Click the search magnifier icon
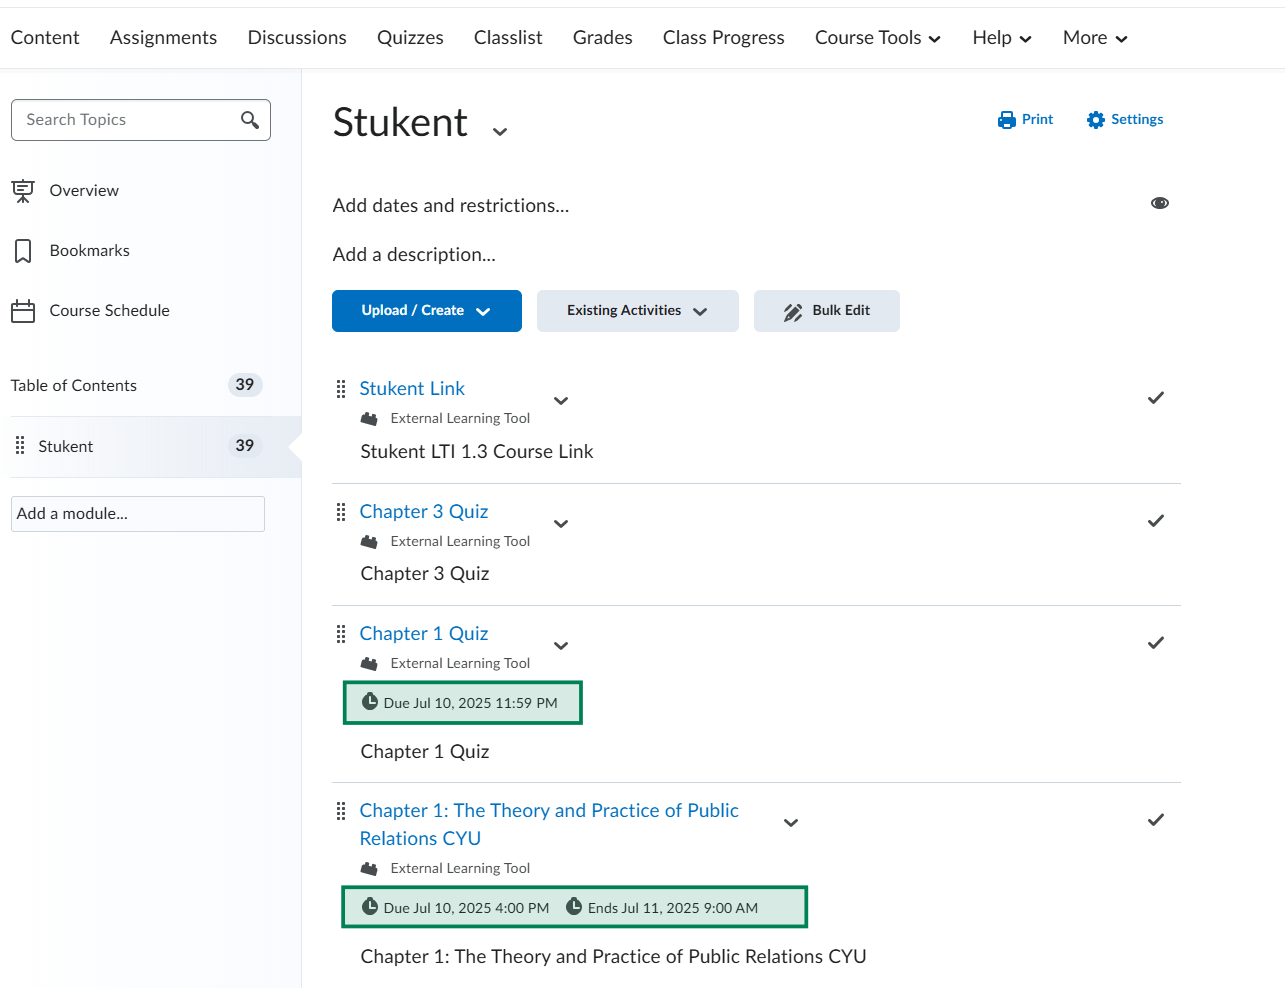1285x988 pixels. [x=250, y=120]
